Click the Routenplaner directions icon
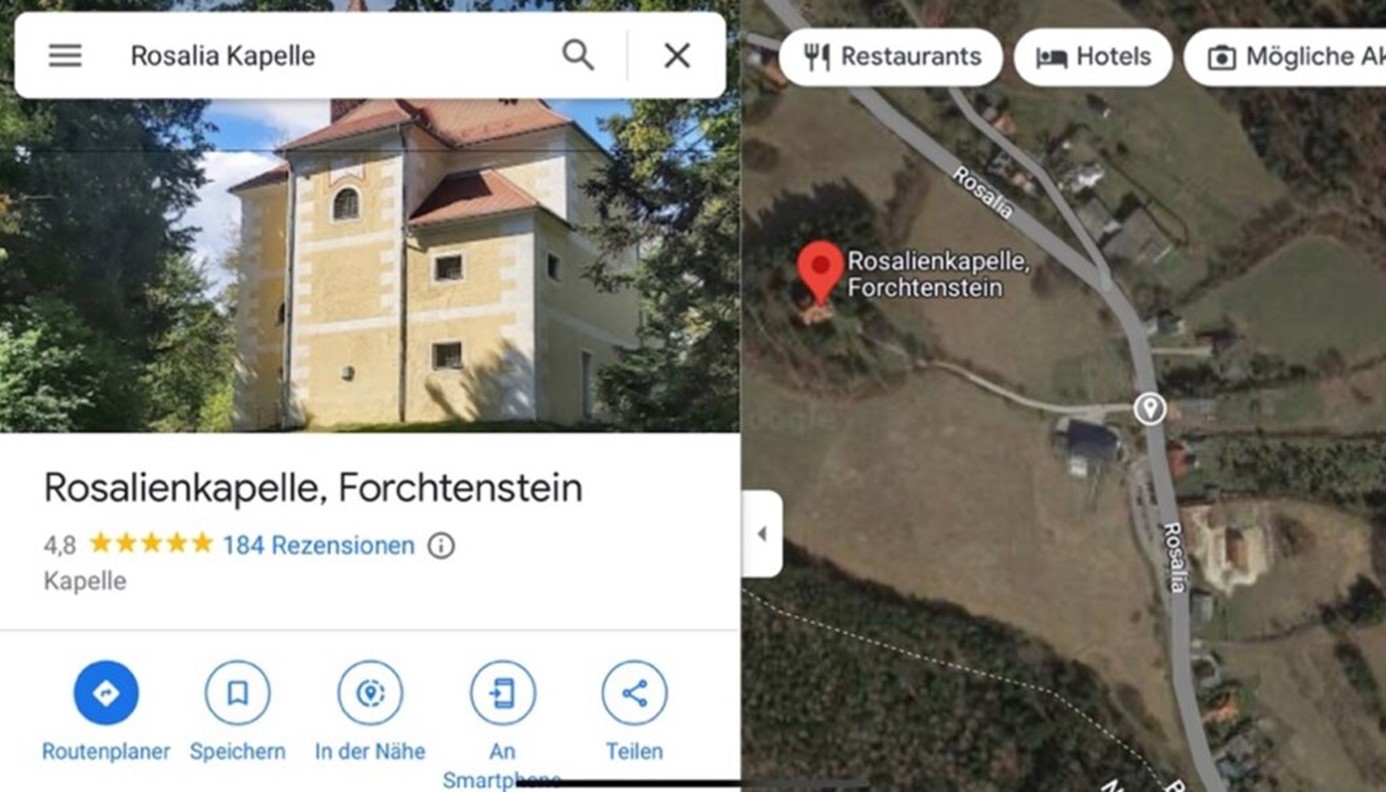The height and width of the screenshot is (792, 1386). [x=106, y=692]
